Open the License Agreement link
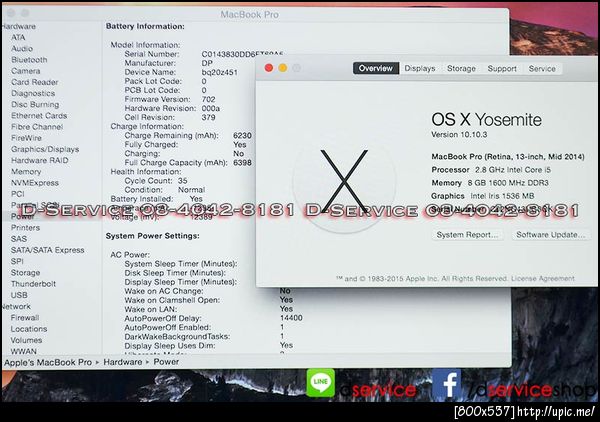 (x=543, y=279)
